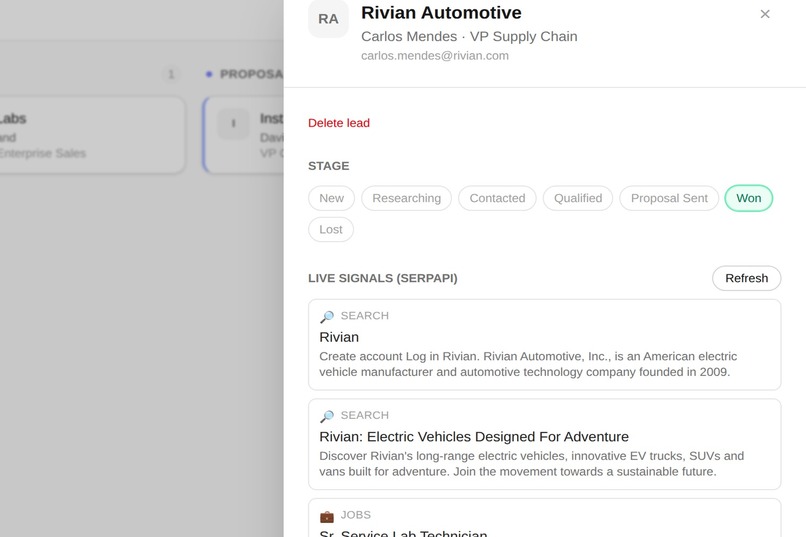Click the 'LIVE SIGNALS (SERPAPI)' heading
The width and height of the screenshot is (806, 537).
[382, 278]
